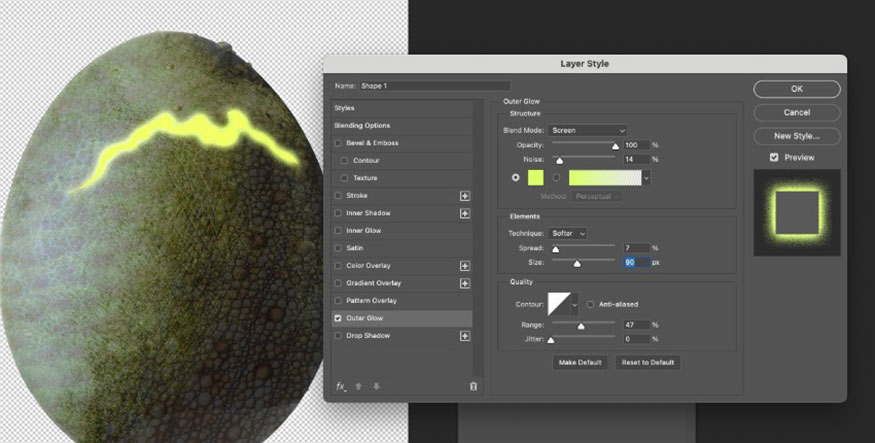This screenshot has width=875, height=443.
Task: Select Satin in the effects list
Action: [x=402, y=248]
